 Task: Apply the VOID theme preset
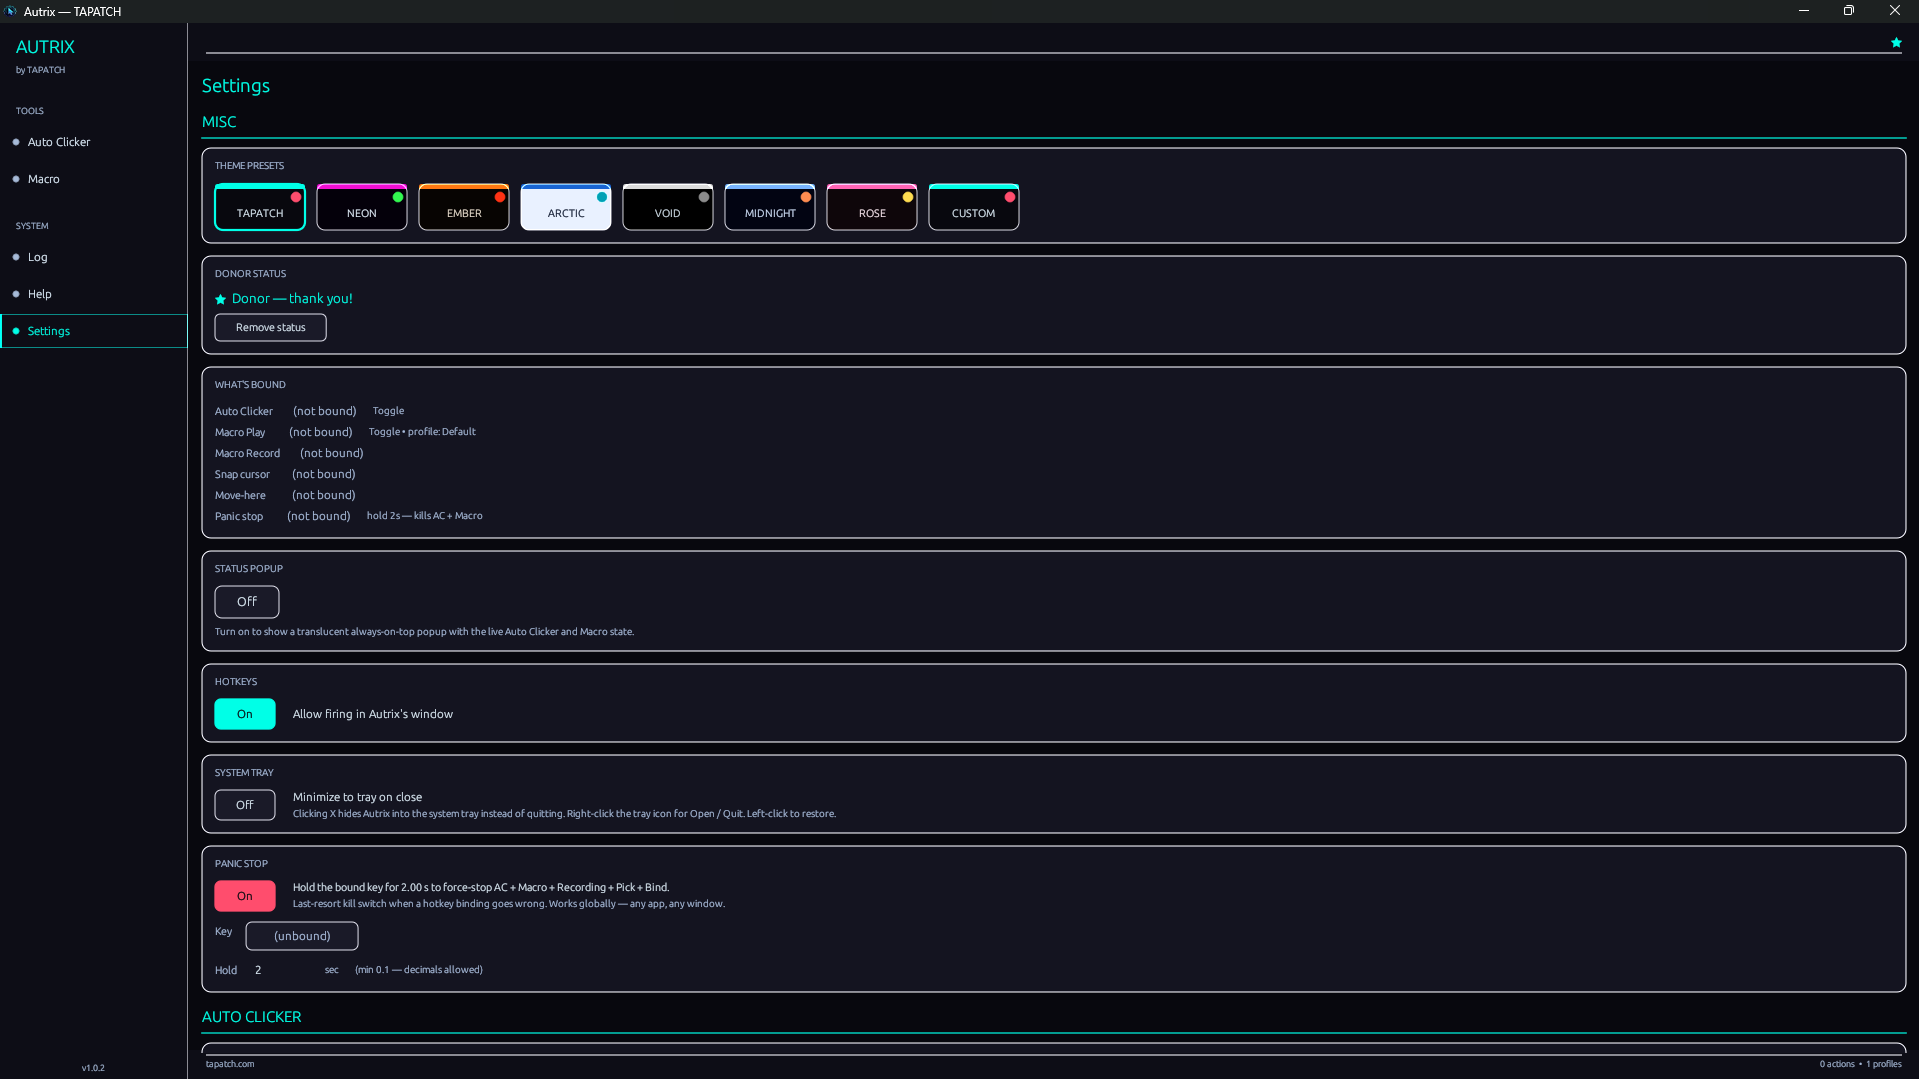click(668, 207)
